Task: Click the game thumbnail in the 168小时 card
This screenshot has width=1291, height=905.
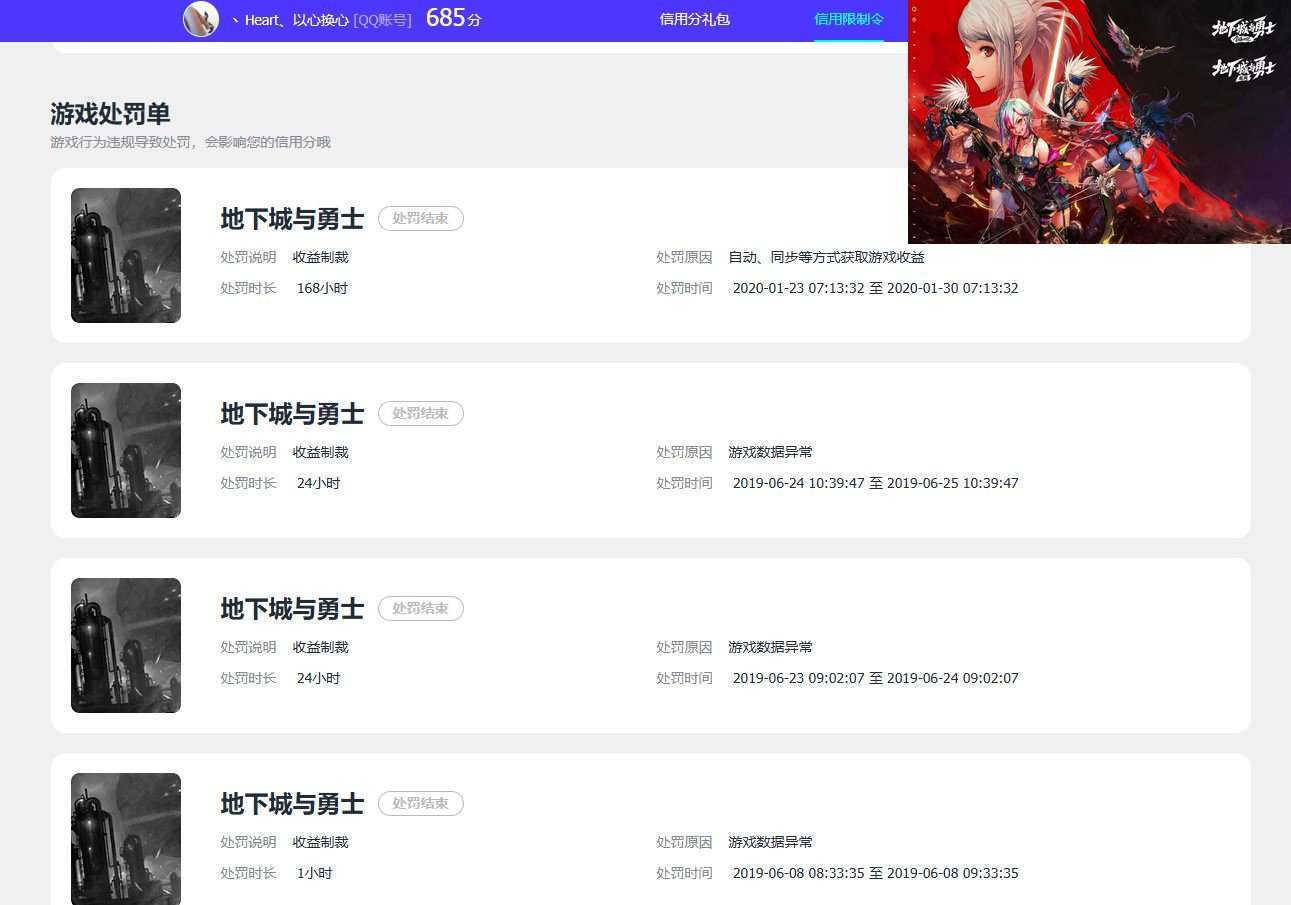Action: 126,255
